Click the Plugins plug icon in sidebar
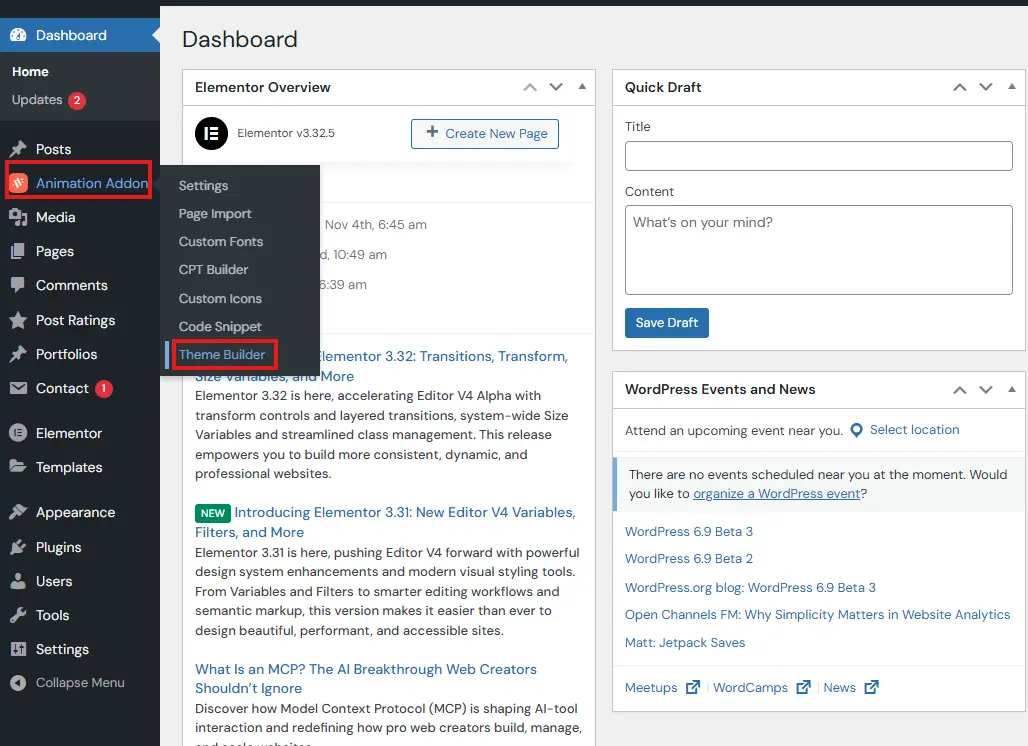The height and width of the screenshot is (746, 1028). [18, 547]
